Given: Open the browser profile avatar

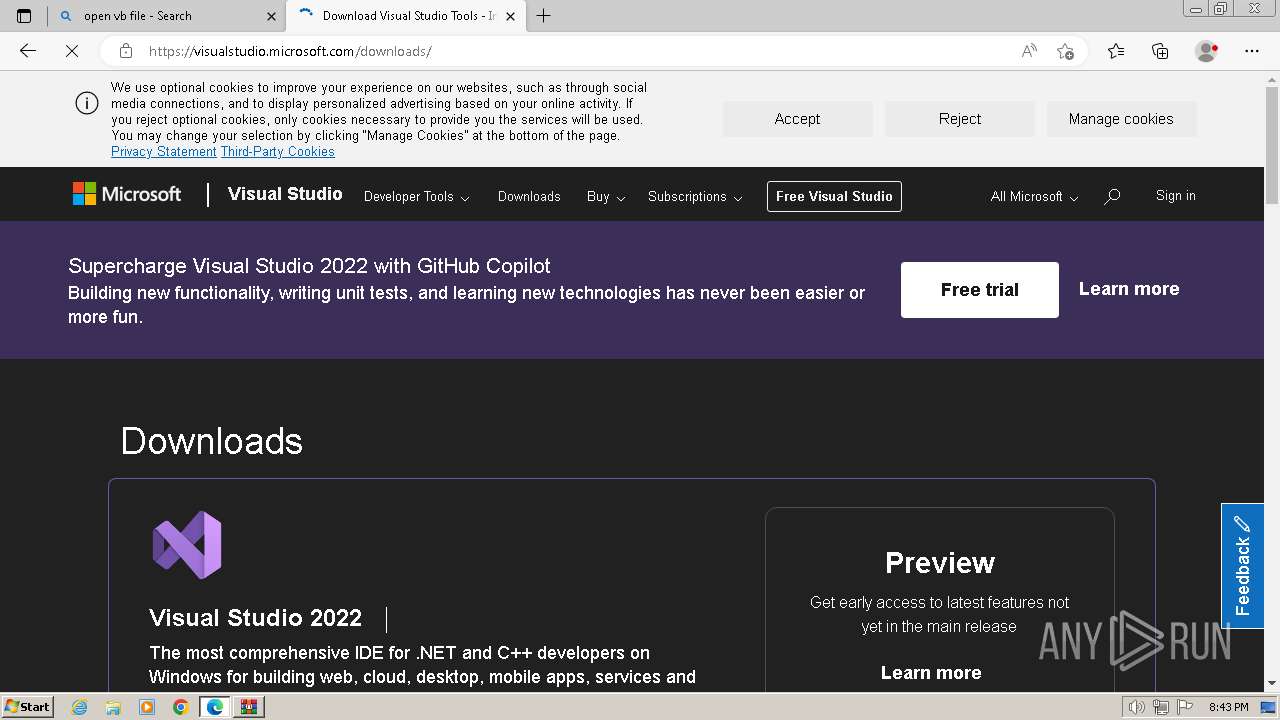Looking at the screenshot, I should (1206, 51).
